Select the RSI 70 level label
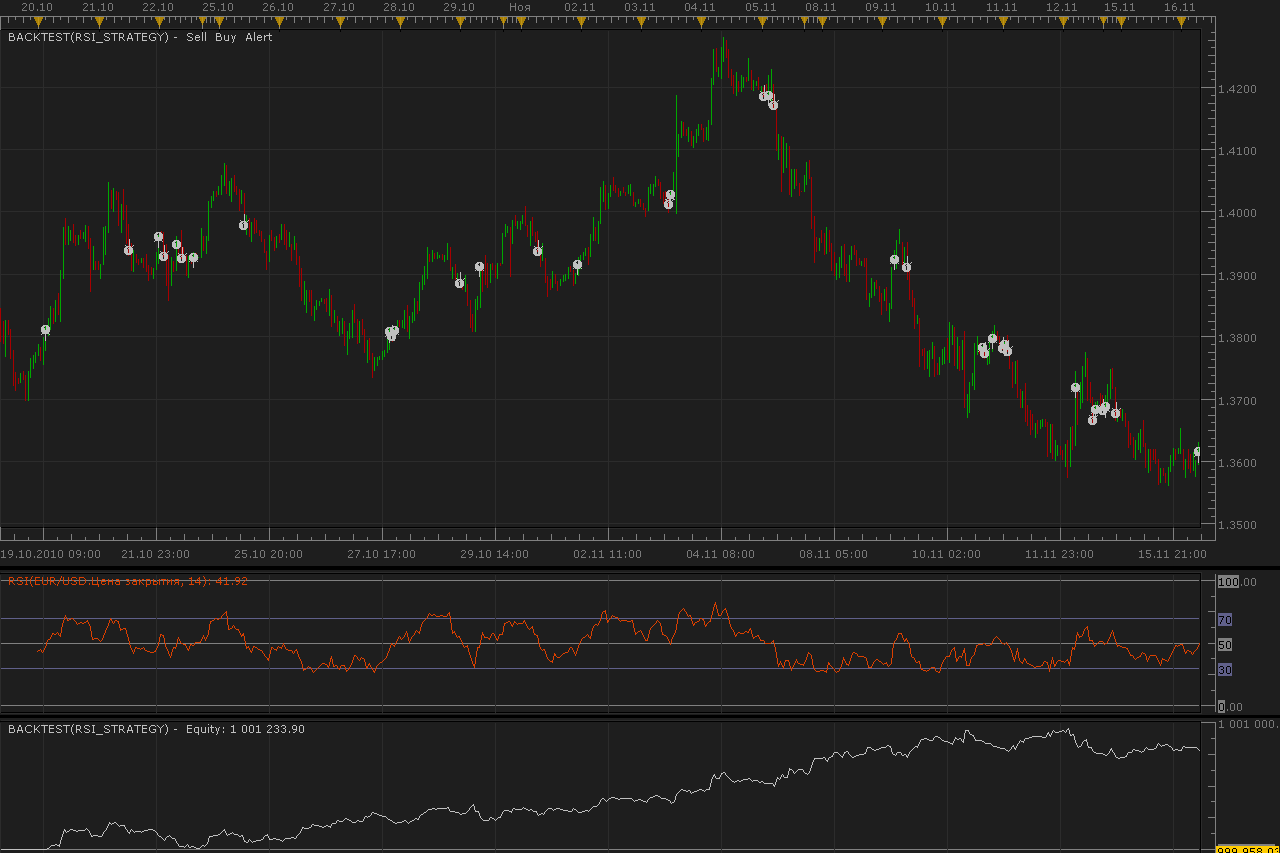 (x=1225, y=620)
